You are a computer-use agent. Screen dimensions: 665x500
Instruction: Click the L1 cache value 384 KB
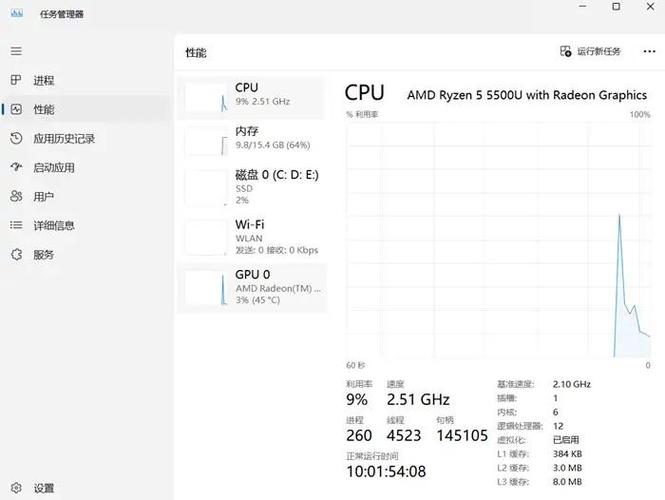(567, 454)
